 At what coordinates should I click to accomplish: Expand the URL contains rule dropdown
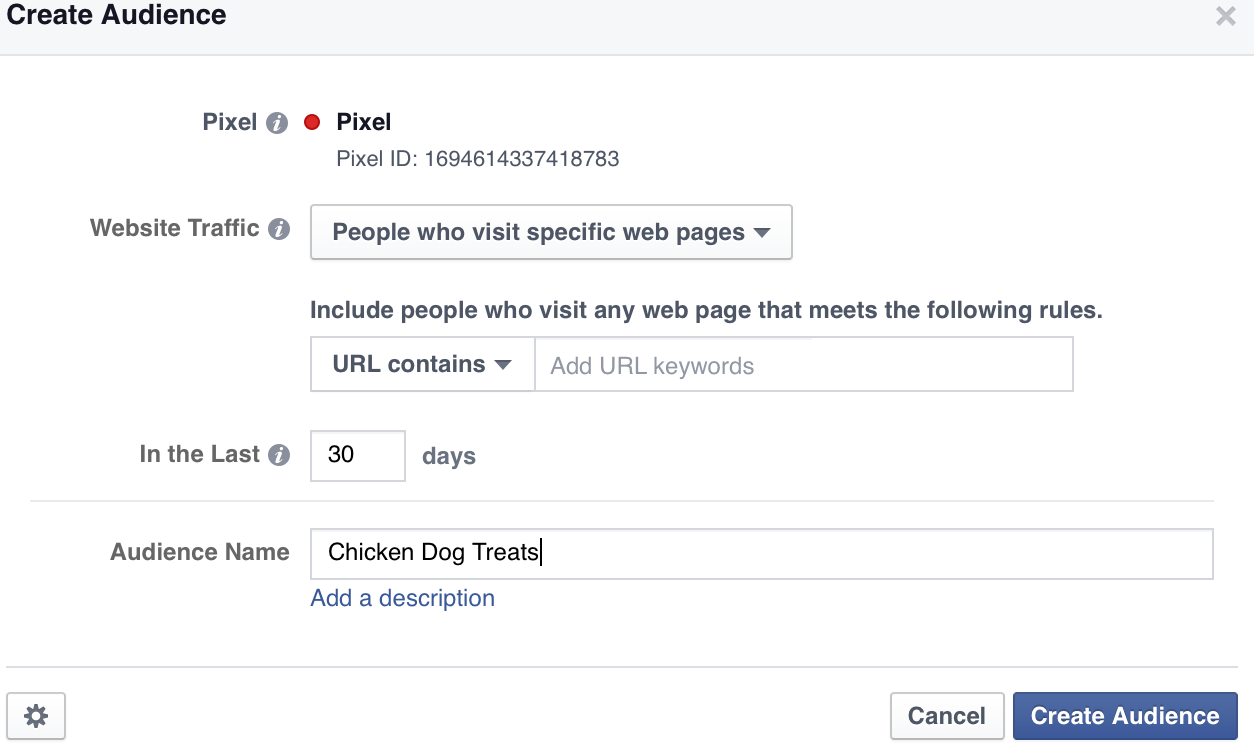[423, 364]
